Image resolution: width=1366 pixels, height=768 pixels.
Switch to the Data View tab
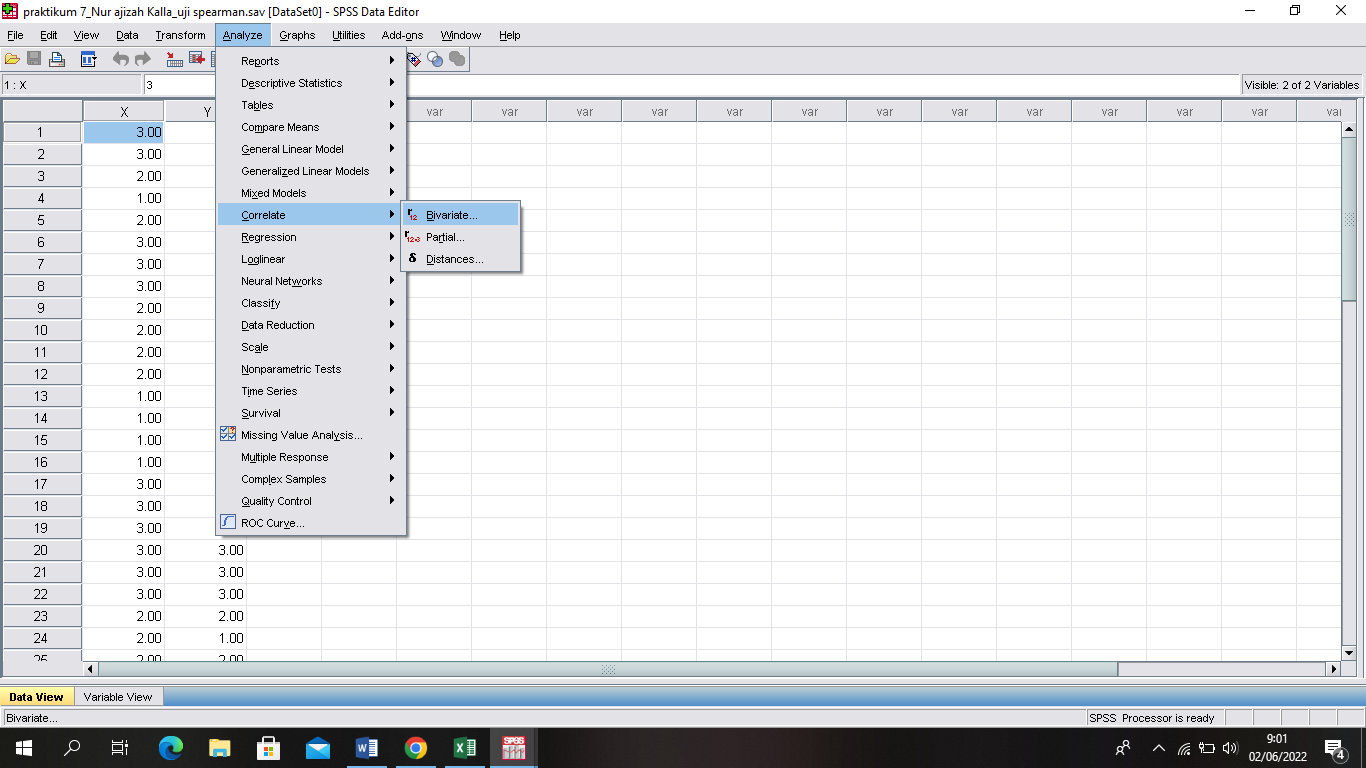click(x=36, y=697)
